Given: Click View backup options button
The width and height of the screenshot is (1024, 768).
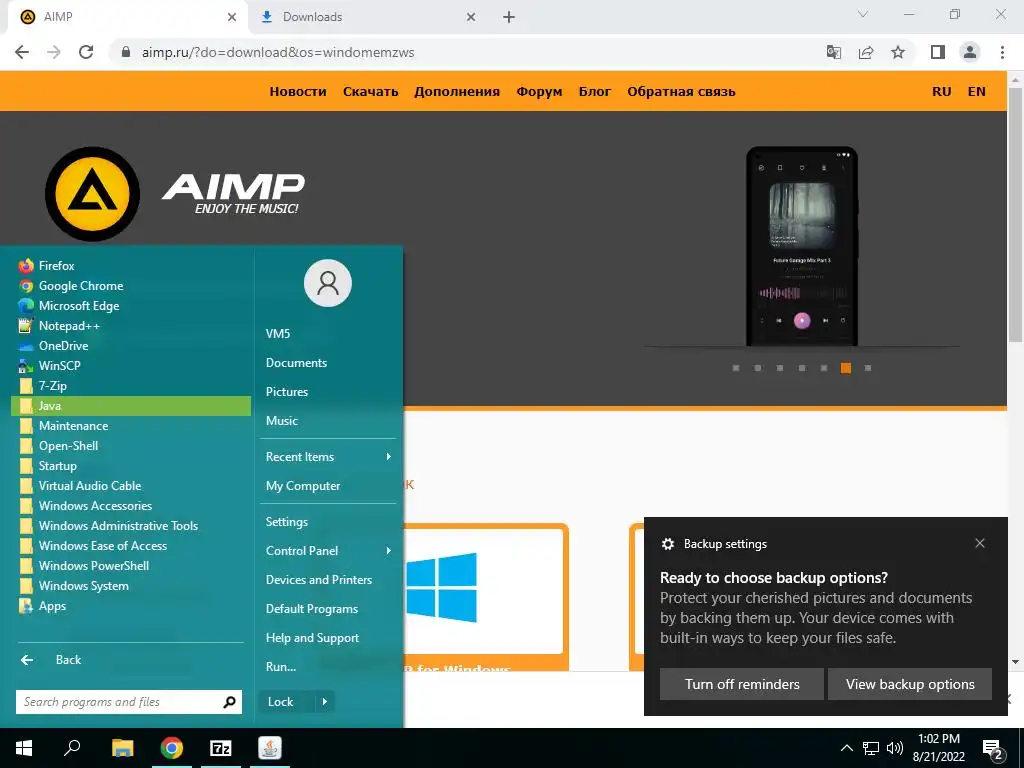Looking at the screenshot, I should (910, 684).
